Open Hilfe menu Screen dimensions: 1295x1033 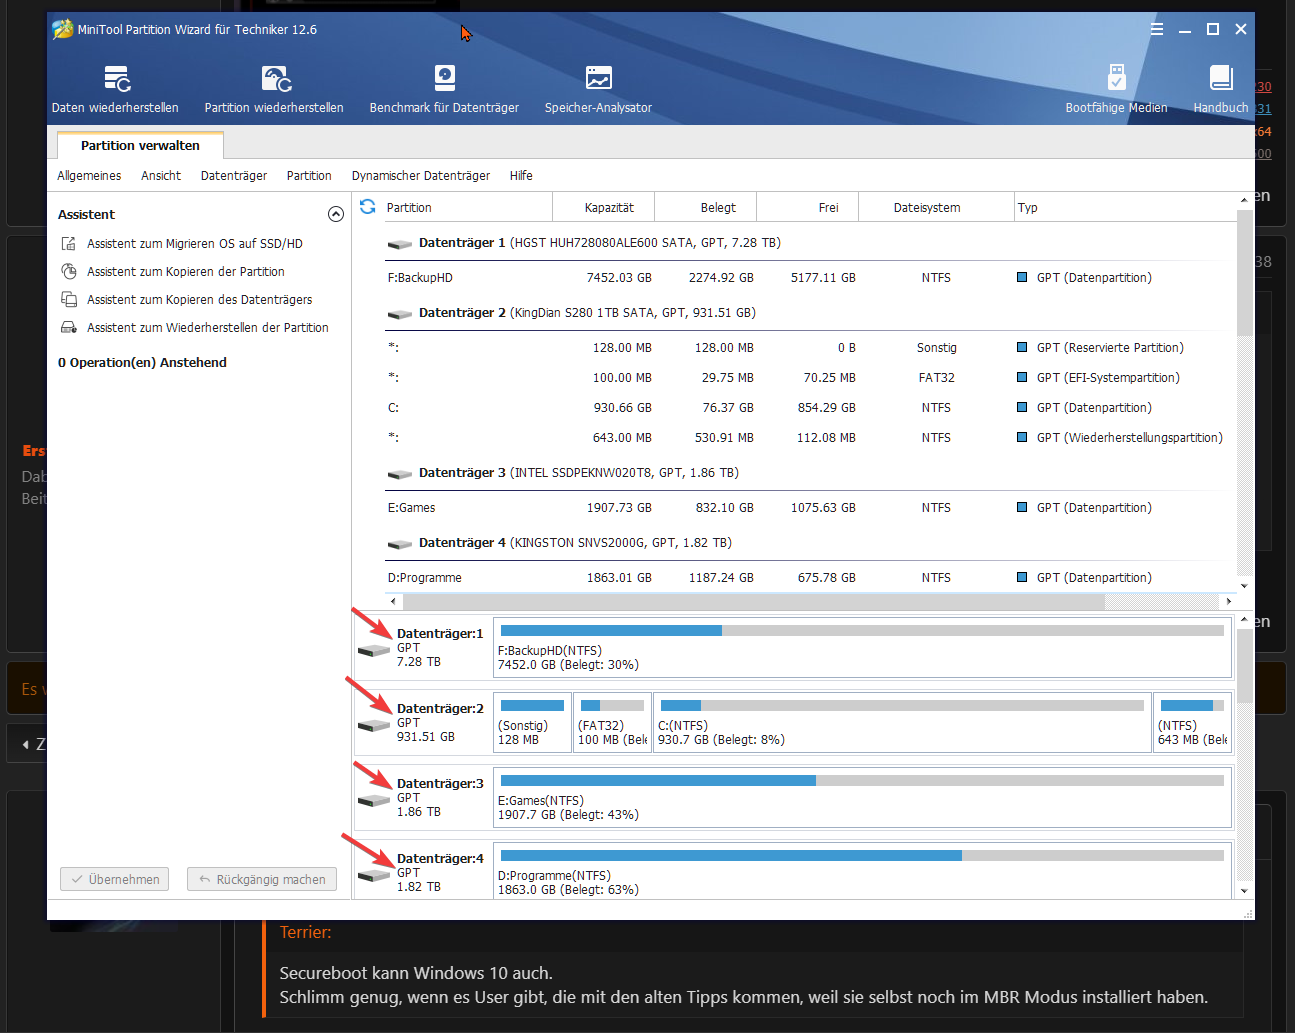coord(521,175)
